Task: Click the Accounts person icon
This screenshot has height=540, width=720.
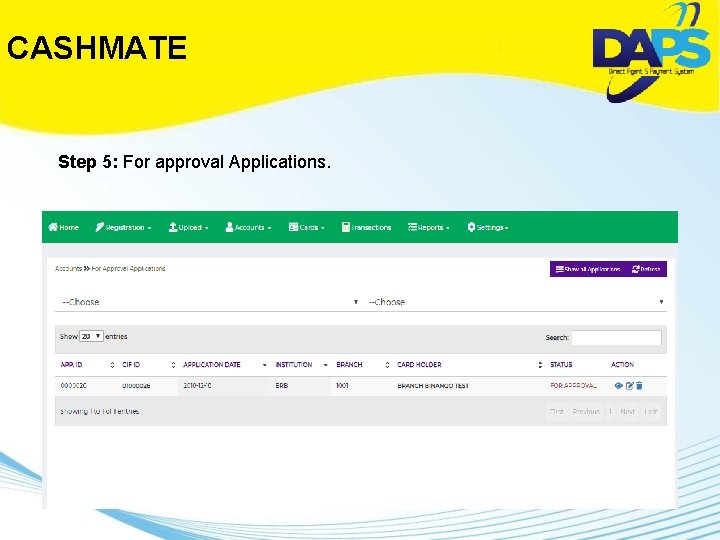Action: point(229,227)
